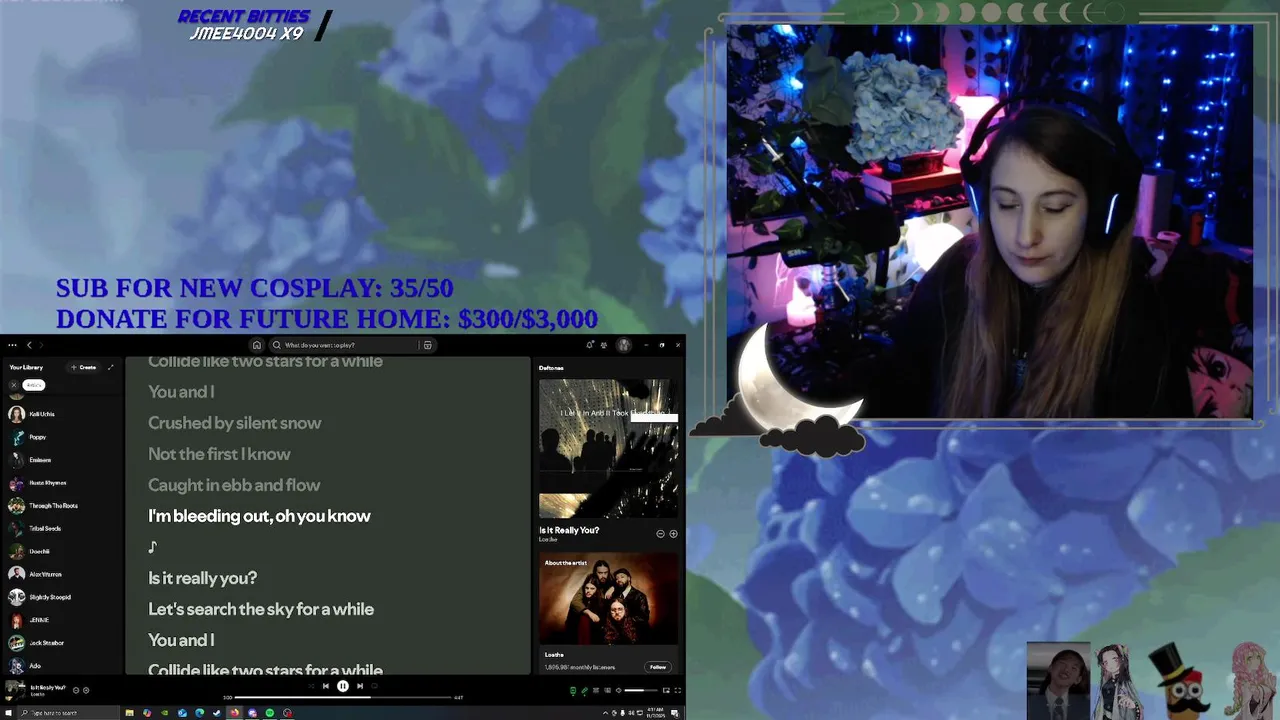Image resolution: width=1280 pixels, height=720 pixels.
Task: Go back with the Spotify back arrow
Action: tap(29, 345)
